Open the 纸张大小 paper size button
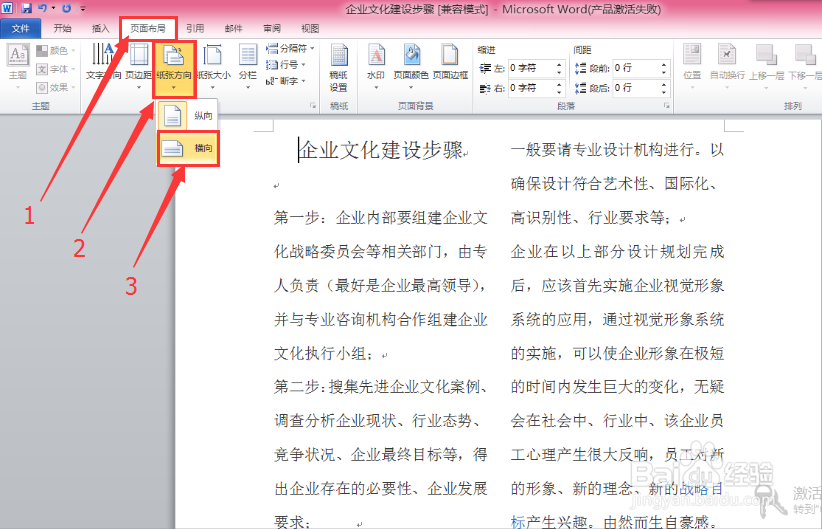The height and width of the screenshot is (529, 822). click(x=213, y=66)
